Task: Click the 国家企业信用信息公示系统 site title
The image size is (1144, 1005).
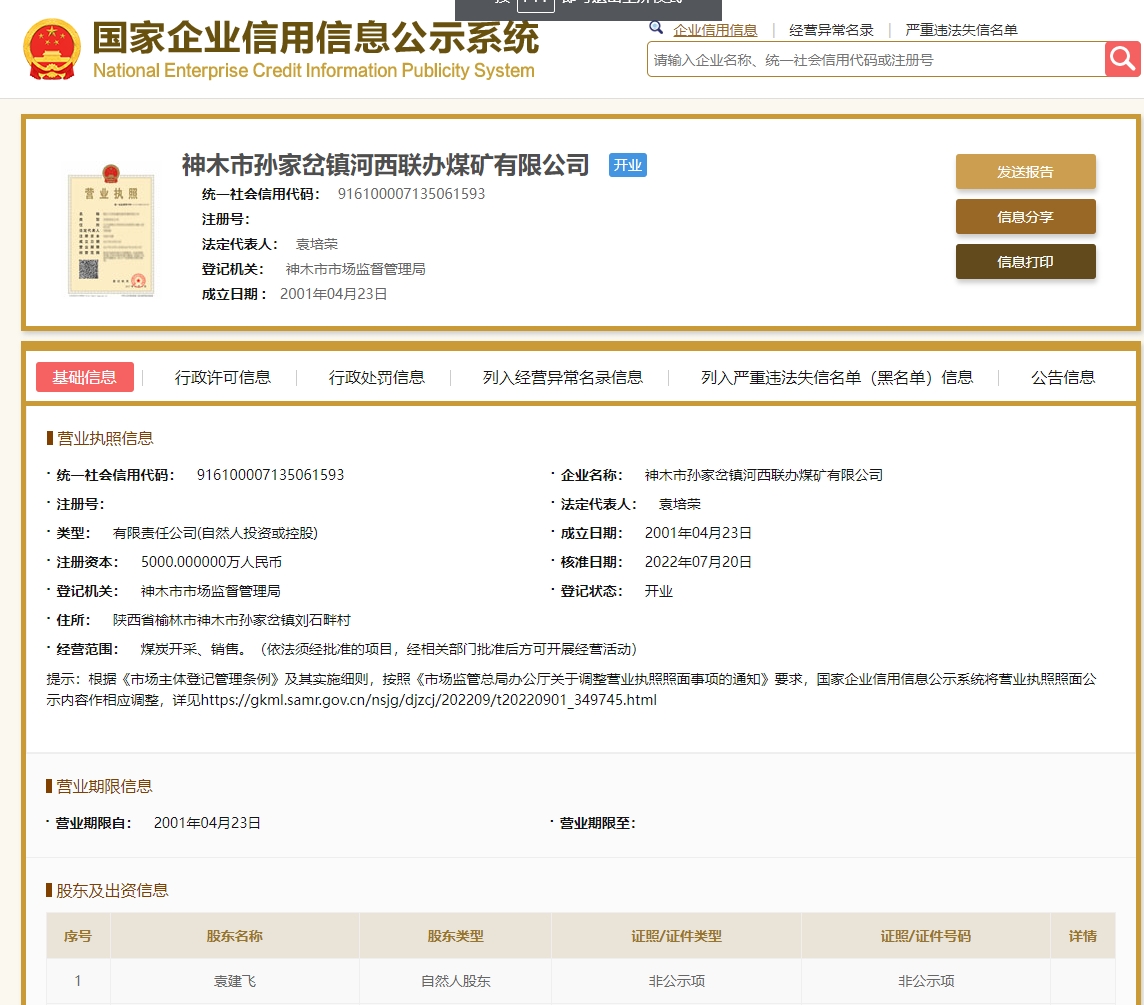Action: pyautogui.click(x=315, y=40)
